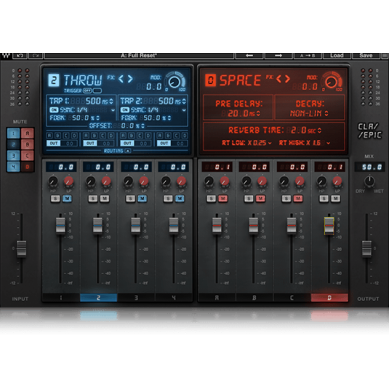
Task: Load next preset with right arrow
Action: pos(279,56)
